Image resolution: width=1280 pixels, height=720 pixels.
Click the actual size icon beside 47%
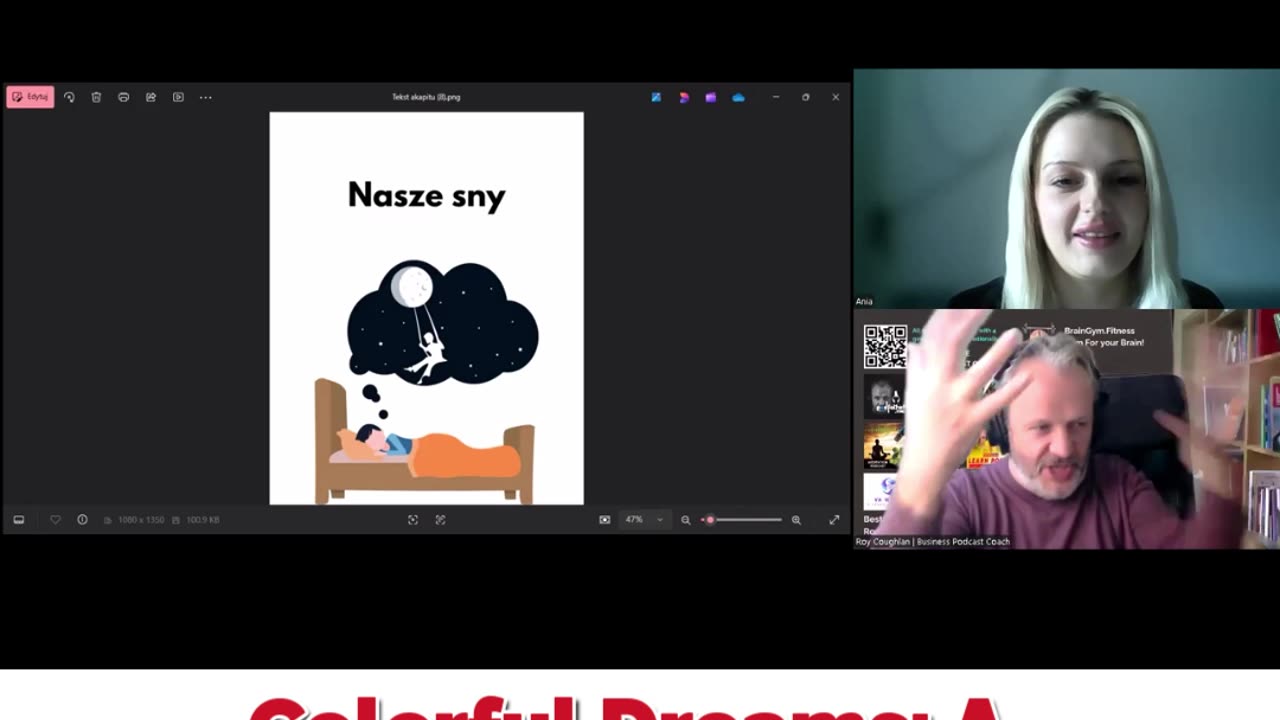click(604, 520)
